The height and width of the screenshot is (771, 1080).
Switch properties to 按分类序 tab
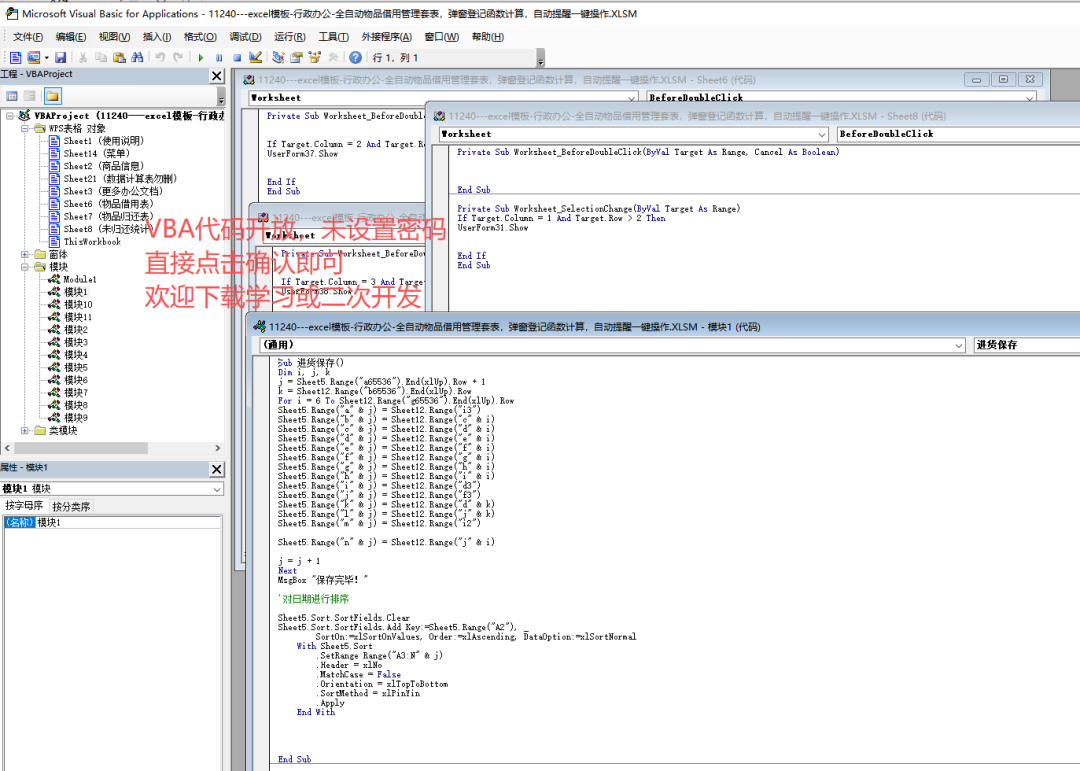(71, 506)
